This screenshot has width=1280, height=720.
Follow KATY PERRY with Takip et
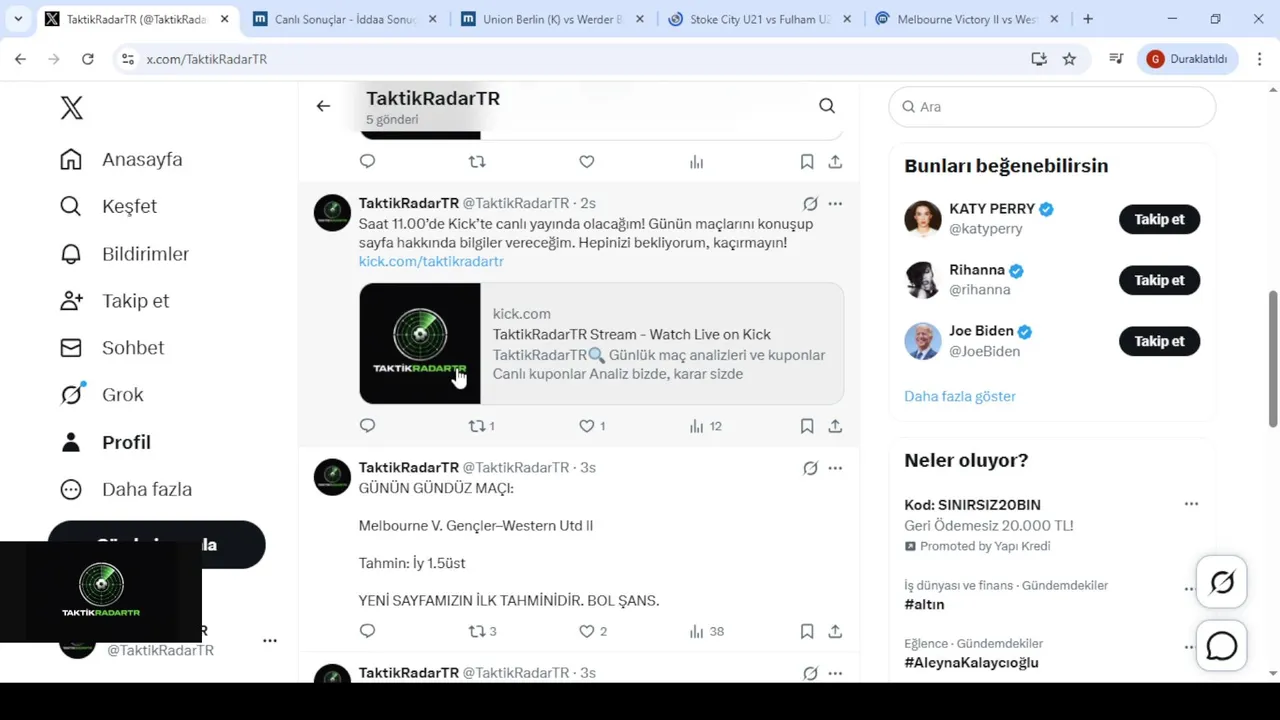click(1159, 219)
